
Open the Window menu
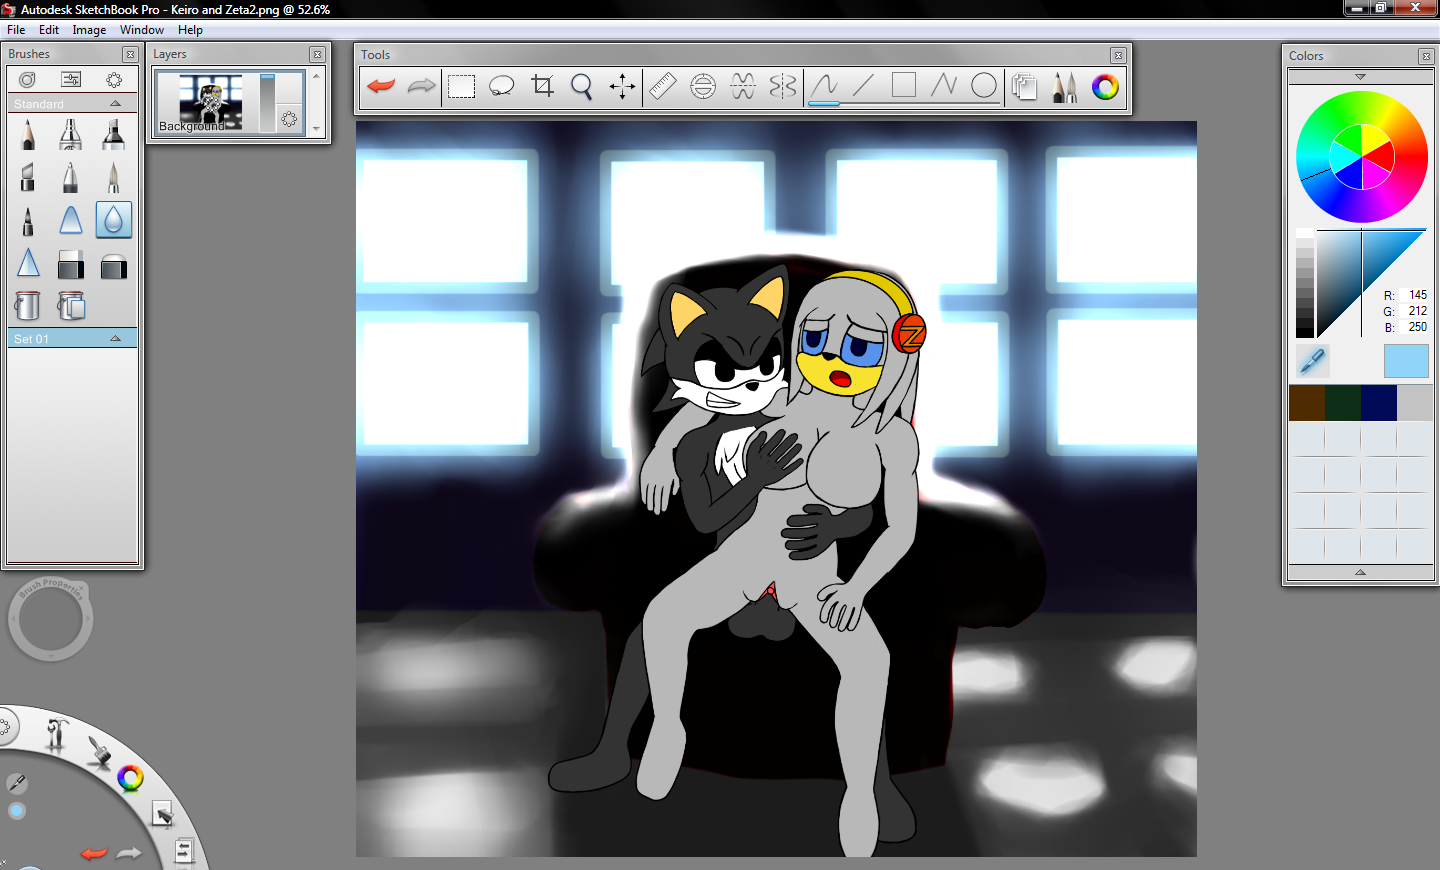point(142,30)
